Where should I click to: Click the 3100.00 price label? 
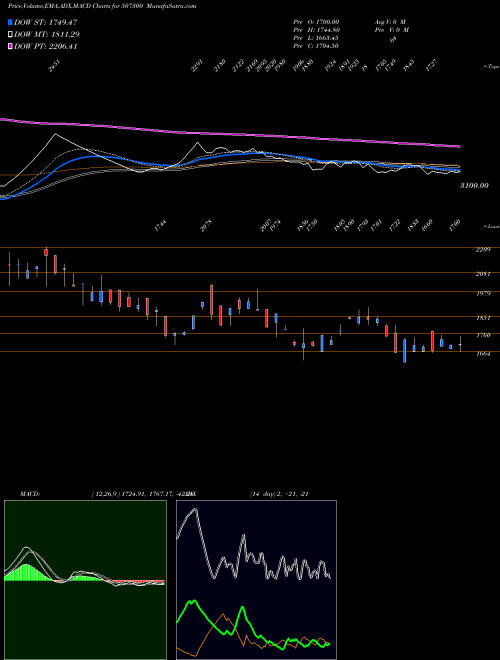tap(474, 185)
